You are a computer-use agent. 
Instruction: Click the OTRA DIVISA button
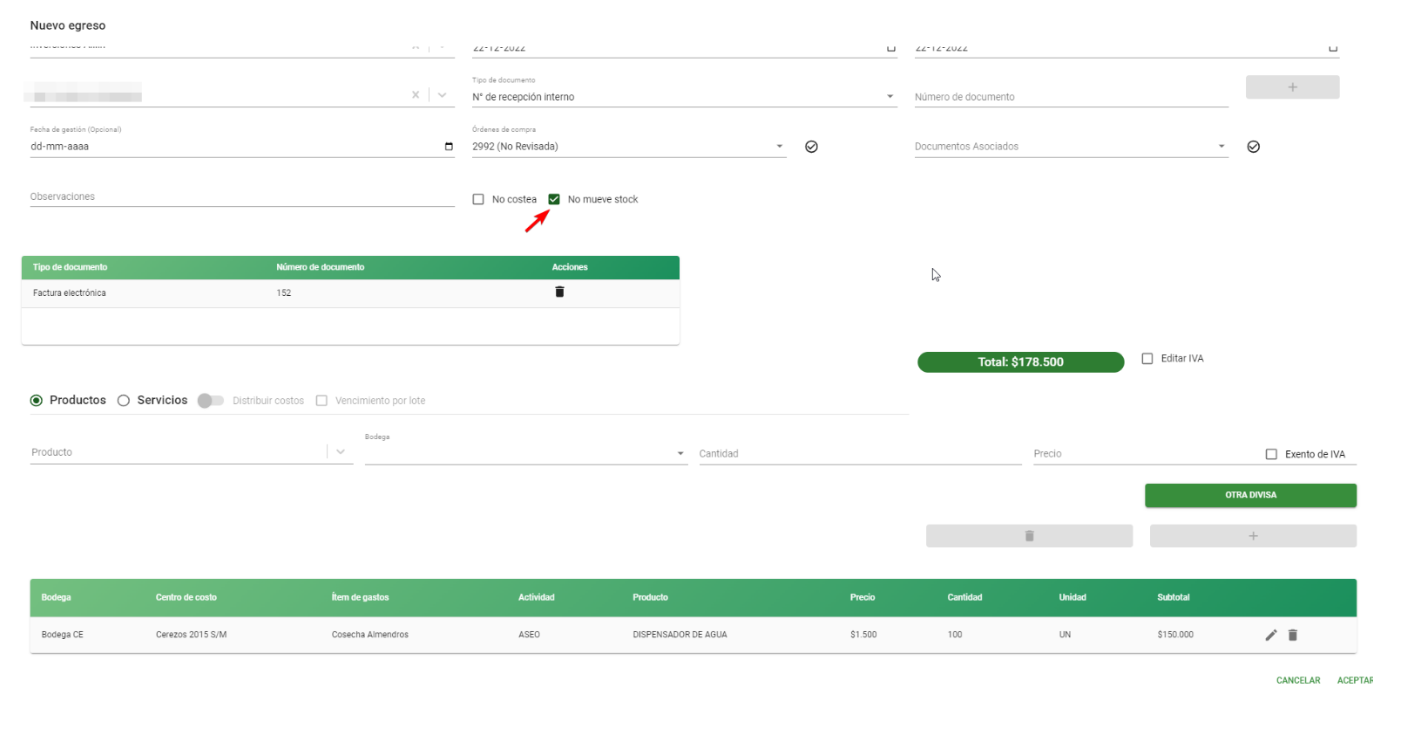coord(1250,495)
